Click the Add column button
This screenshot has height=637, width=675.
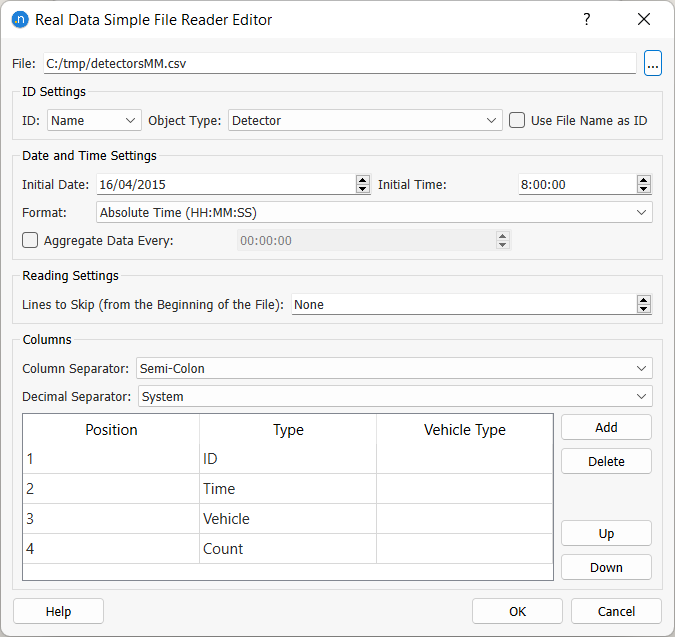coord(606,427)
